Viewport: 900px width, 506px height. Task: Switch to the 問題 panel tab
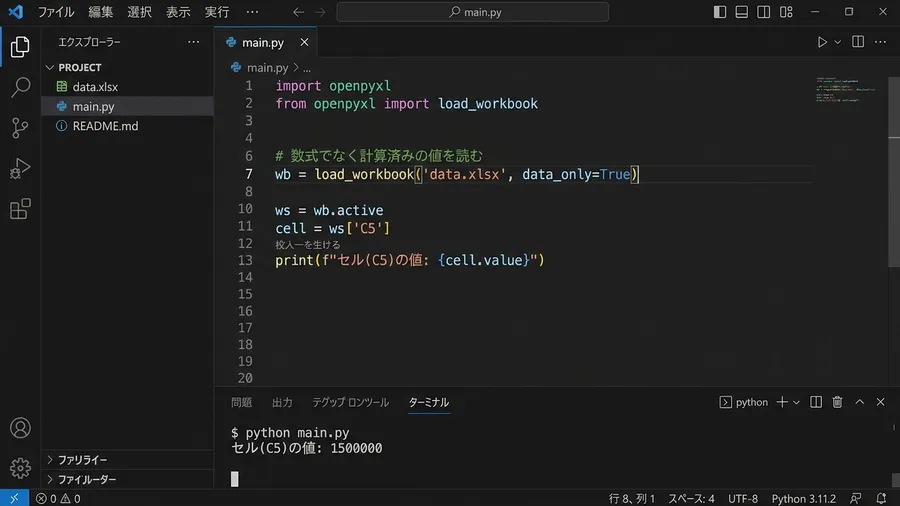click(x=241, y=402)
